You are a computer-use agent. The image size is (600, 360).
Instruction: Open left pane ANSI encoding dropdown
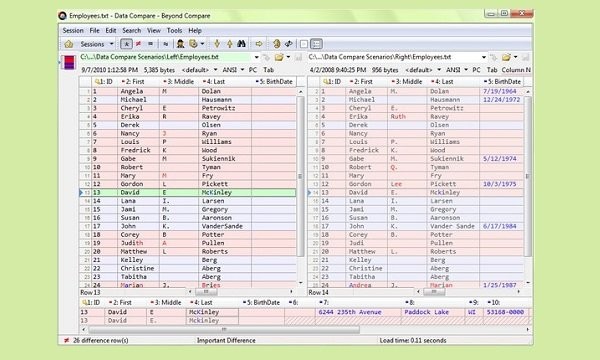click(233, 70)
